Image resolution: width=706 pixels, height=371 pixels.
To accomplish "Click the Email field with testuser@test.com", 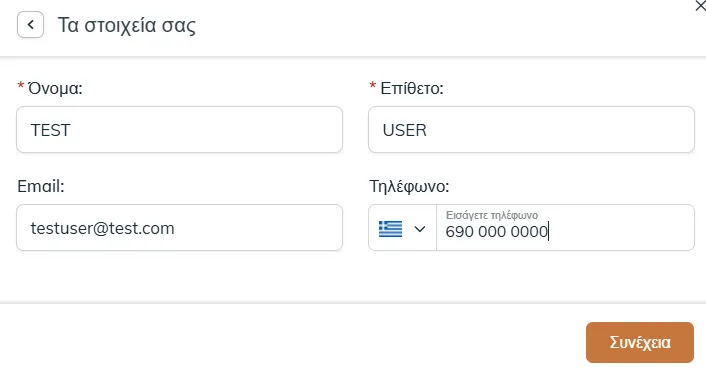I will 179,228.
